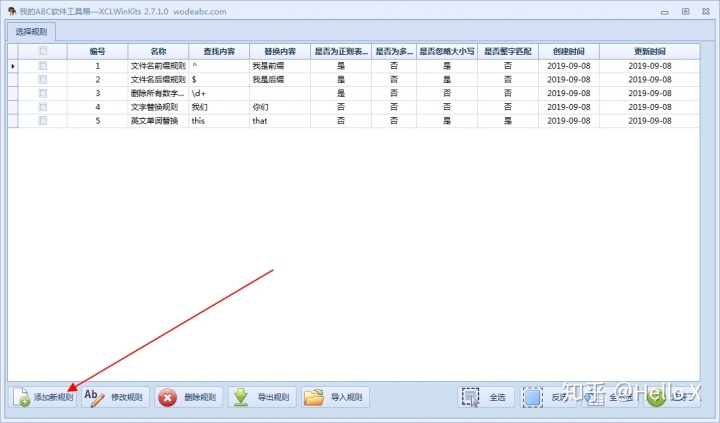This screenshot has width=720, height=423.
Task: Click the number 5 cell in 编号 column
Action: pos(97,121)
